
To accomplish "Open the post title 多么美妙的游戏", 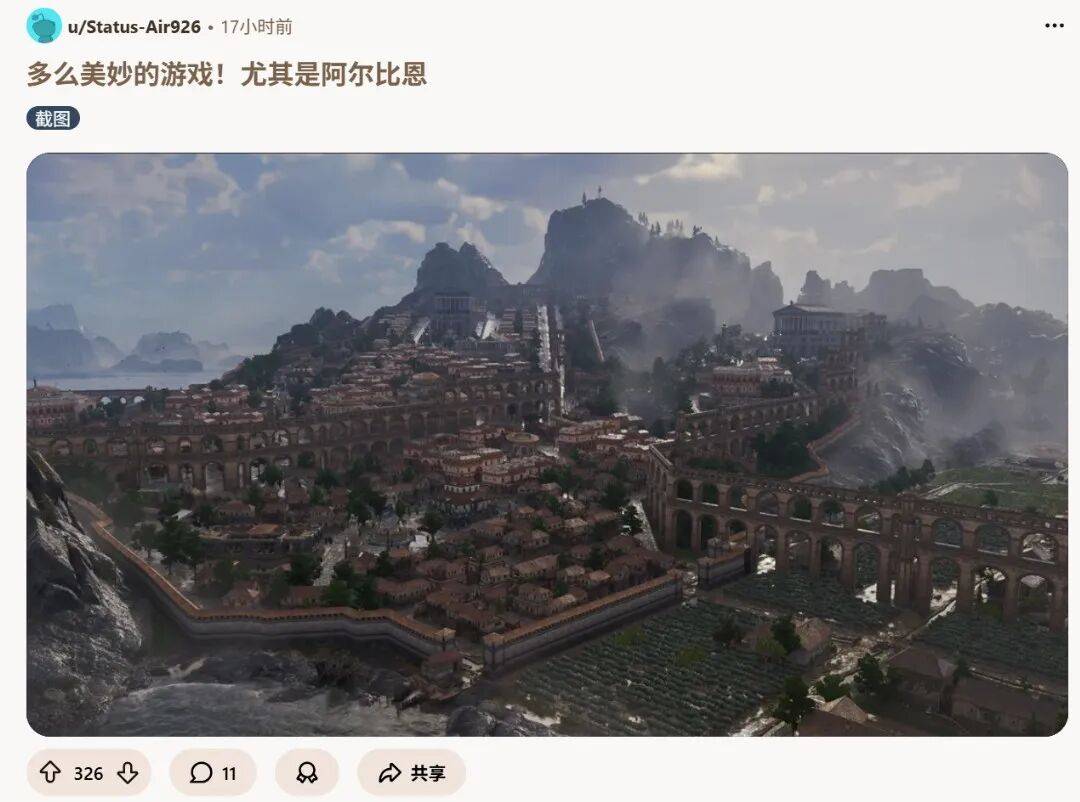I will 227,74.
